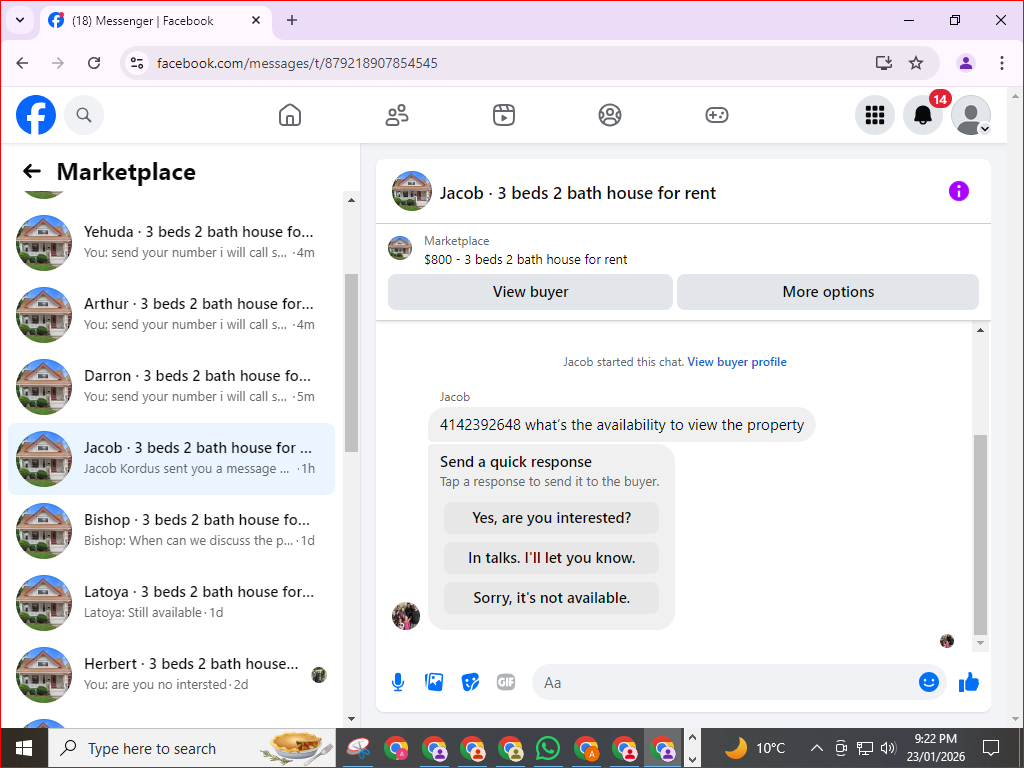Click the More options button

[x=828, y=292]
